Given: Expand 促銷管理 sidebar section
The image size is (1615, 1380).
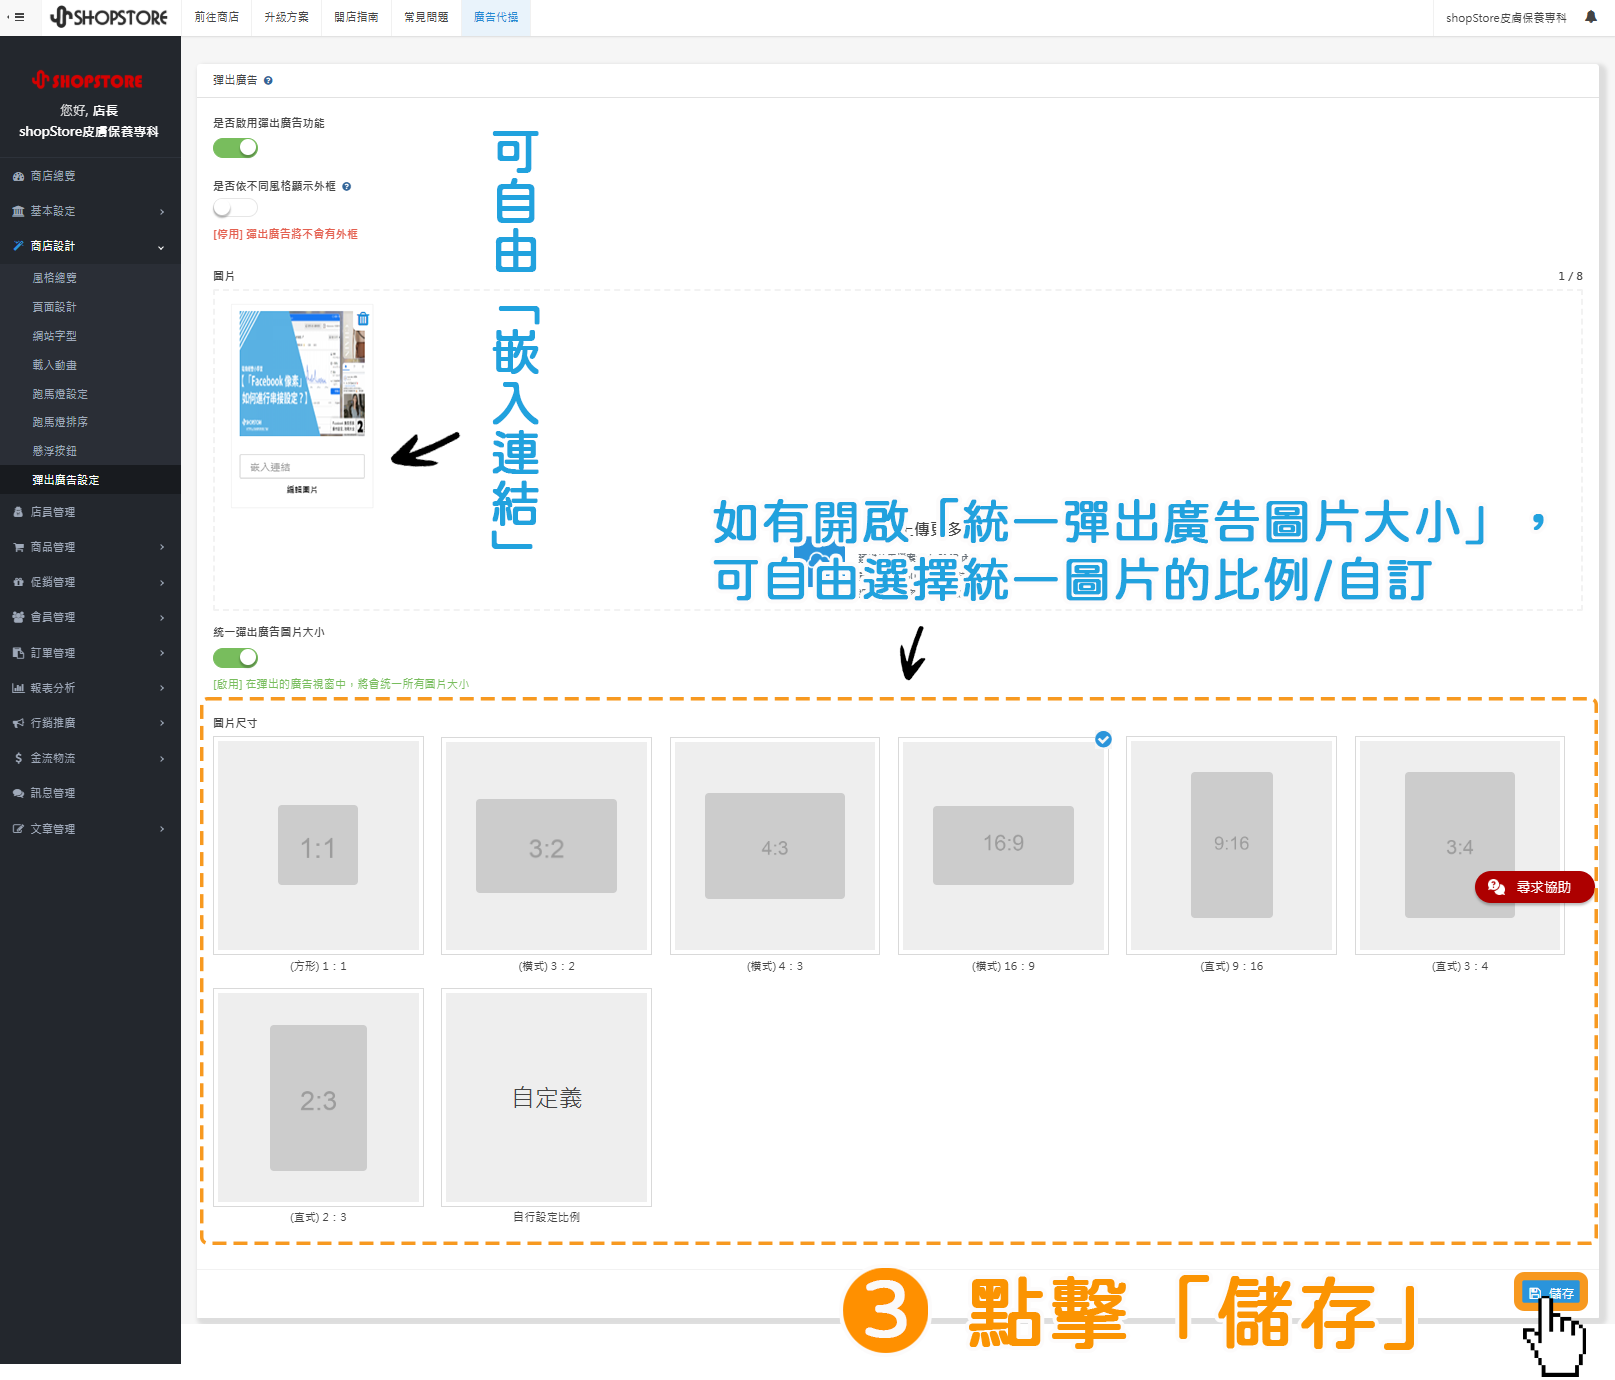Looking at the screenshot, I should tap(90, 582).
